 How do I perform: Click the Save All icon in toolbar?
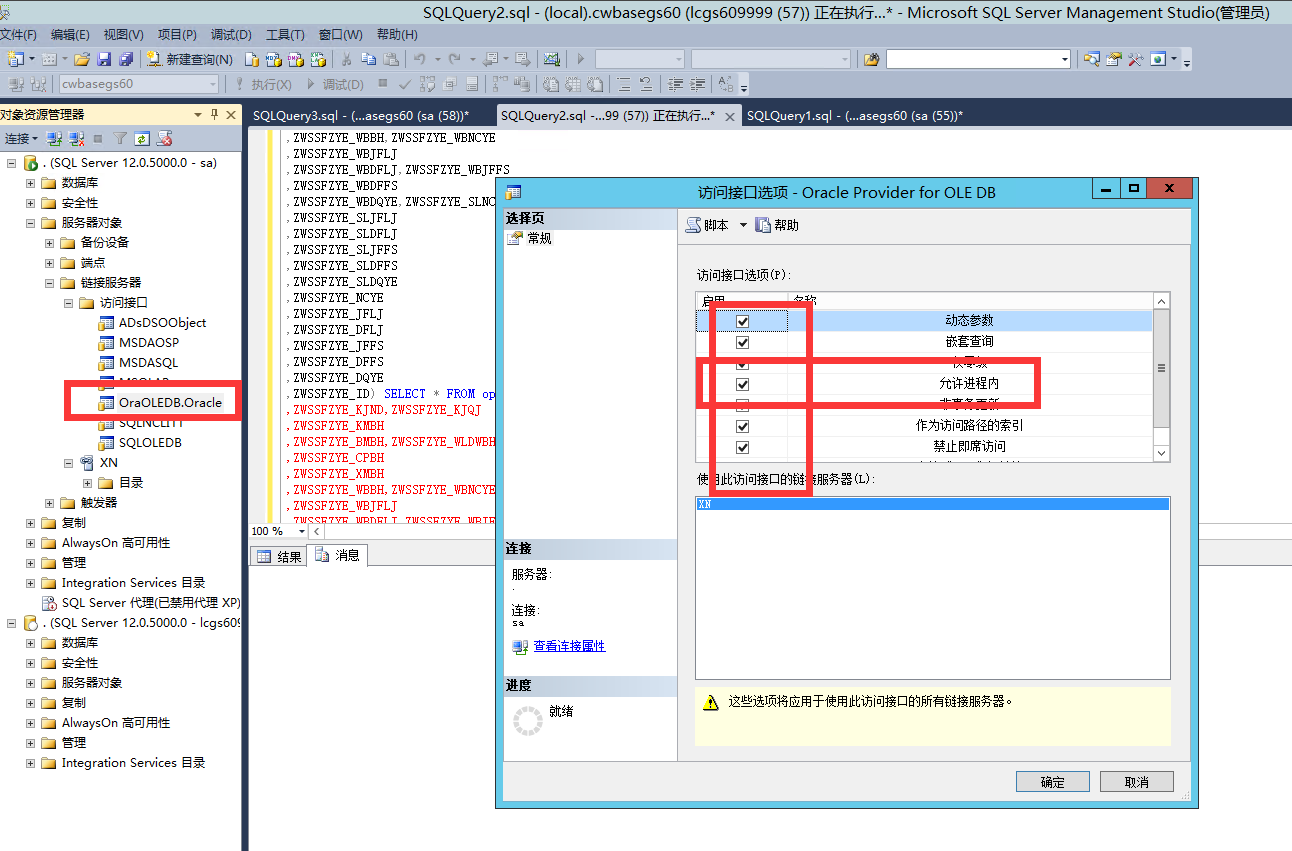(126, 60)
